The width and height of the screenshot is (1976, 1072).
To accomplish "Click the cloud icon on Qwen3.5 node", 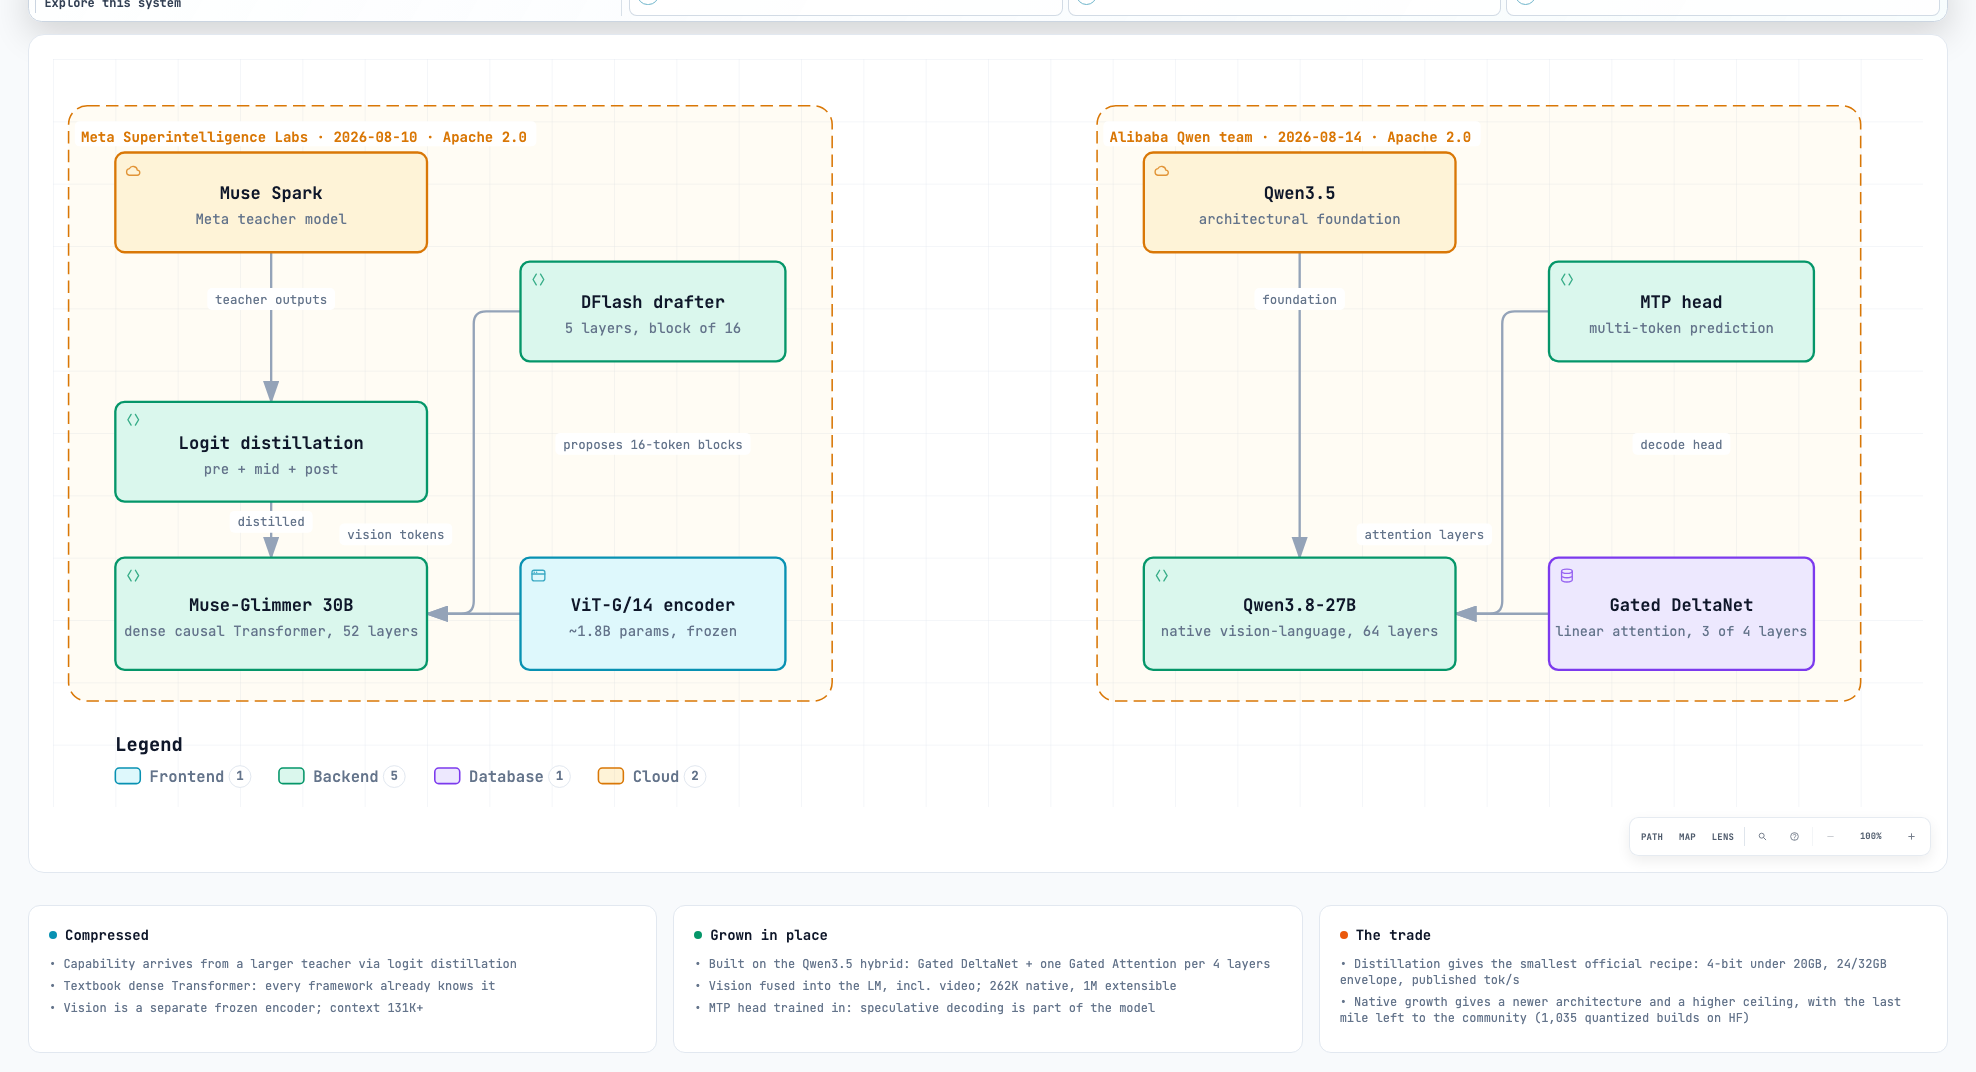I will click(x=1162, y=171).
